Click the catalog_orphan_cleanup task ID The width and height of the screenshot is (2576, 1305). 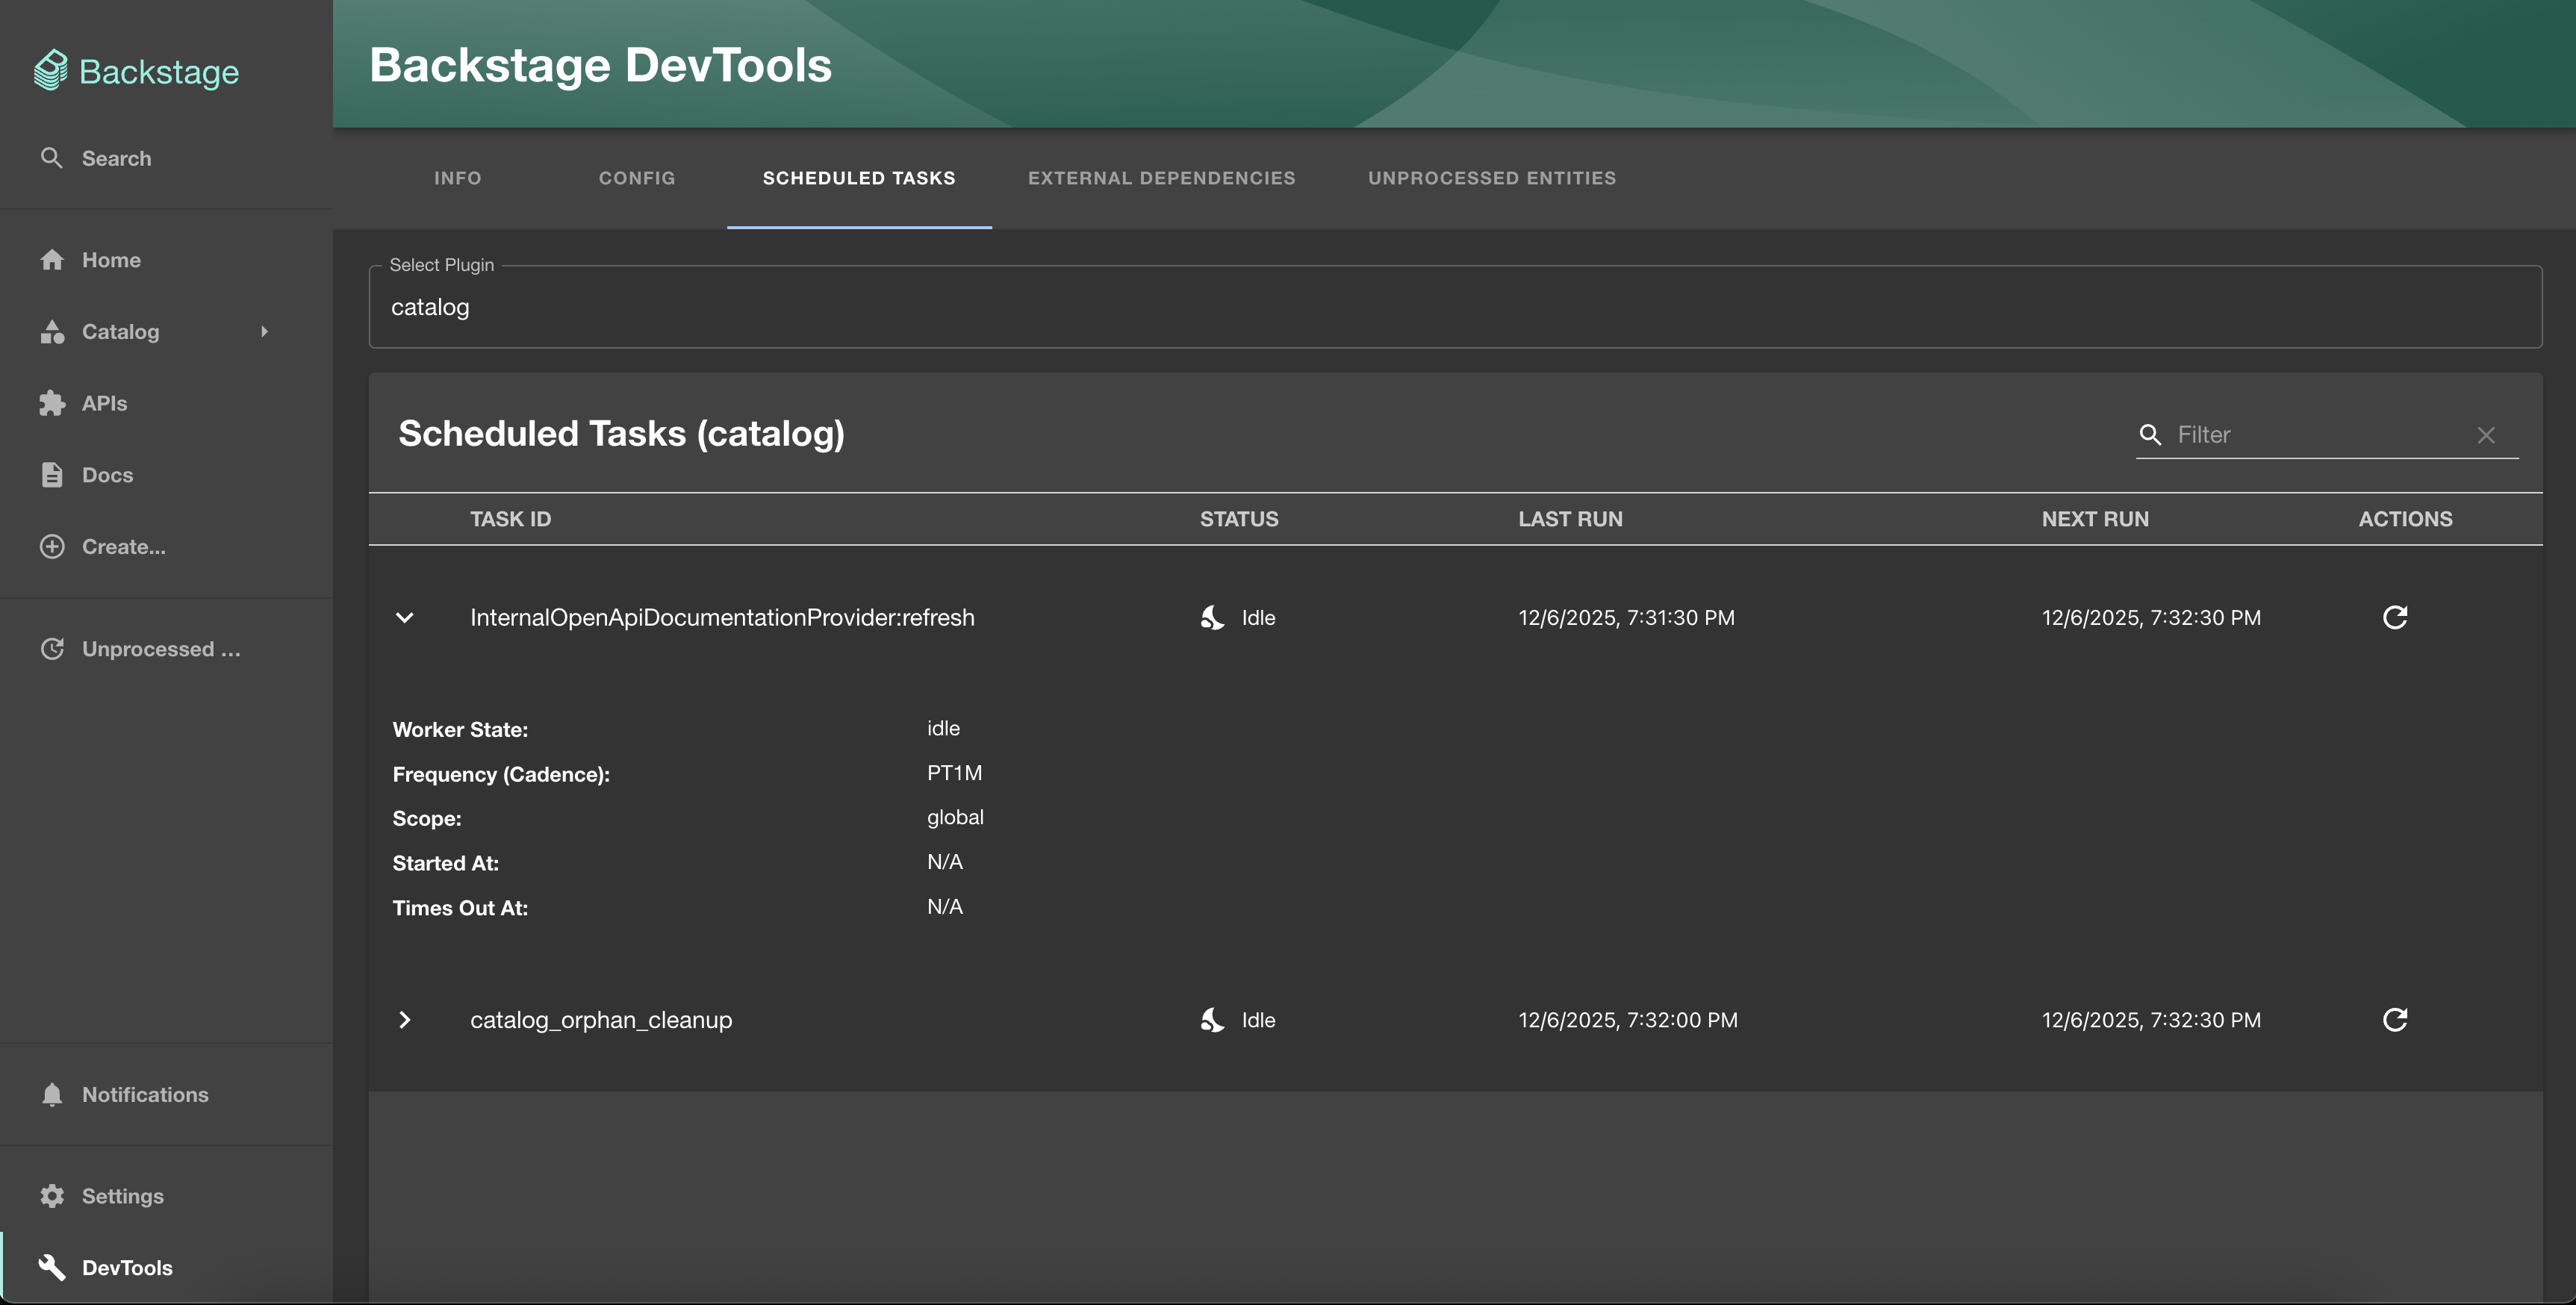click(x=601, y=1020)
